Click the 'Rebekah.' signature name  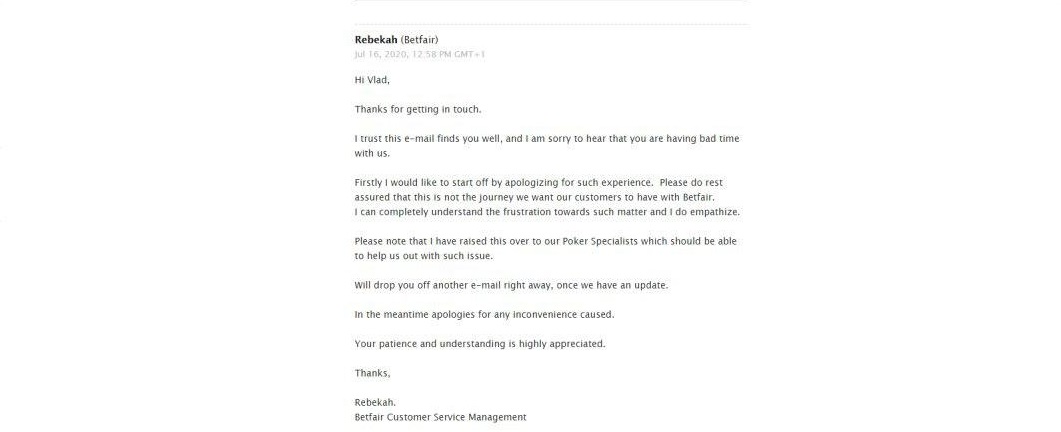(376, 402)
